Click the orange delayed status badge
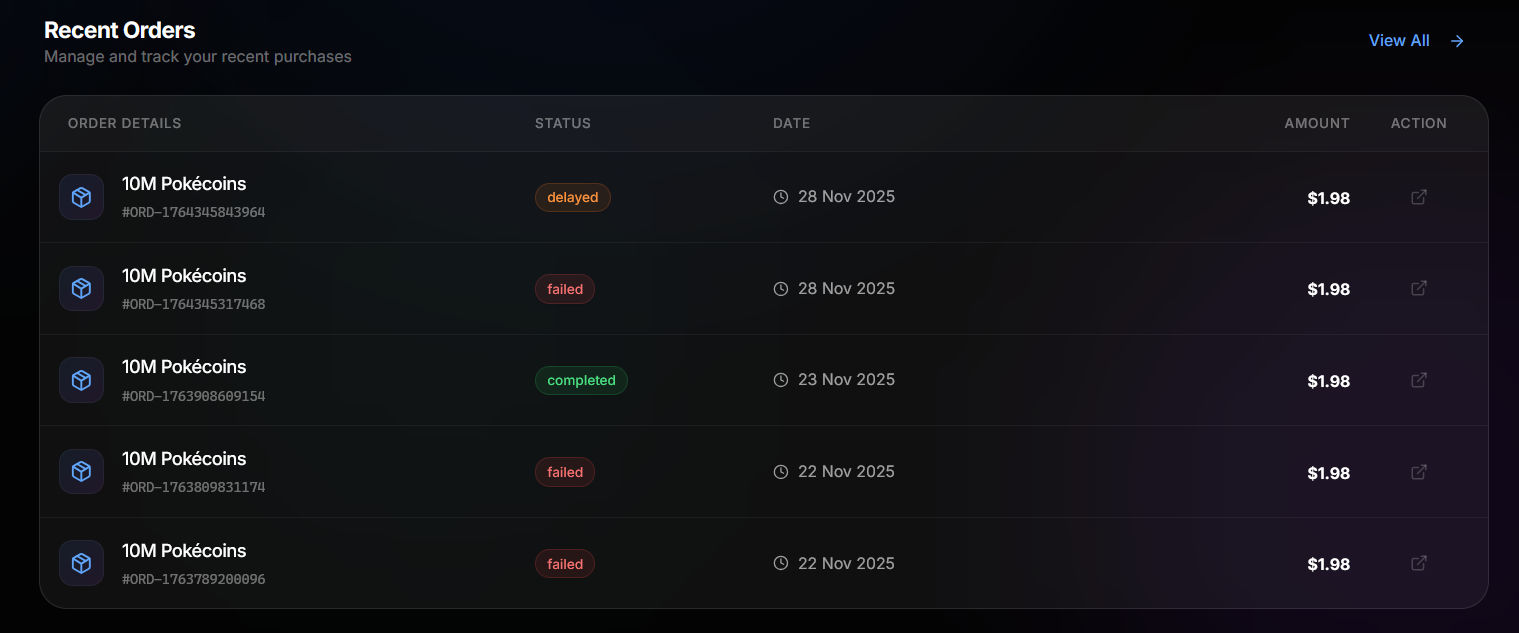Screen dimensions: 1519x633 [572, 198]
